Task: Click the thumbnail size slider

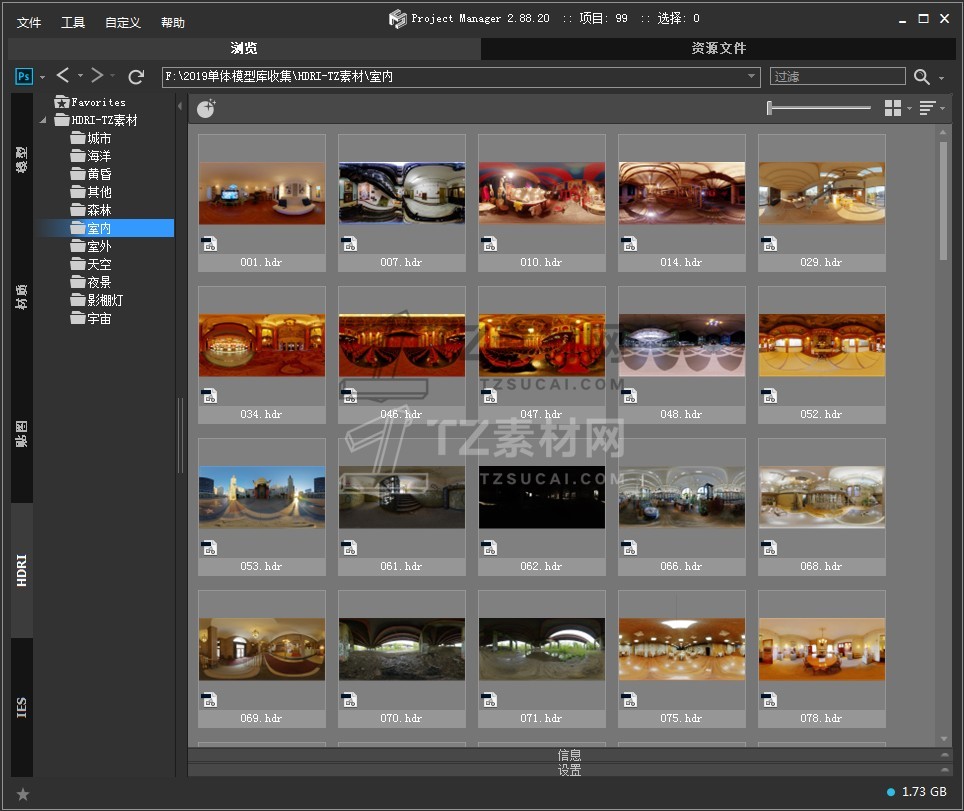Action: point(819,108)
